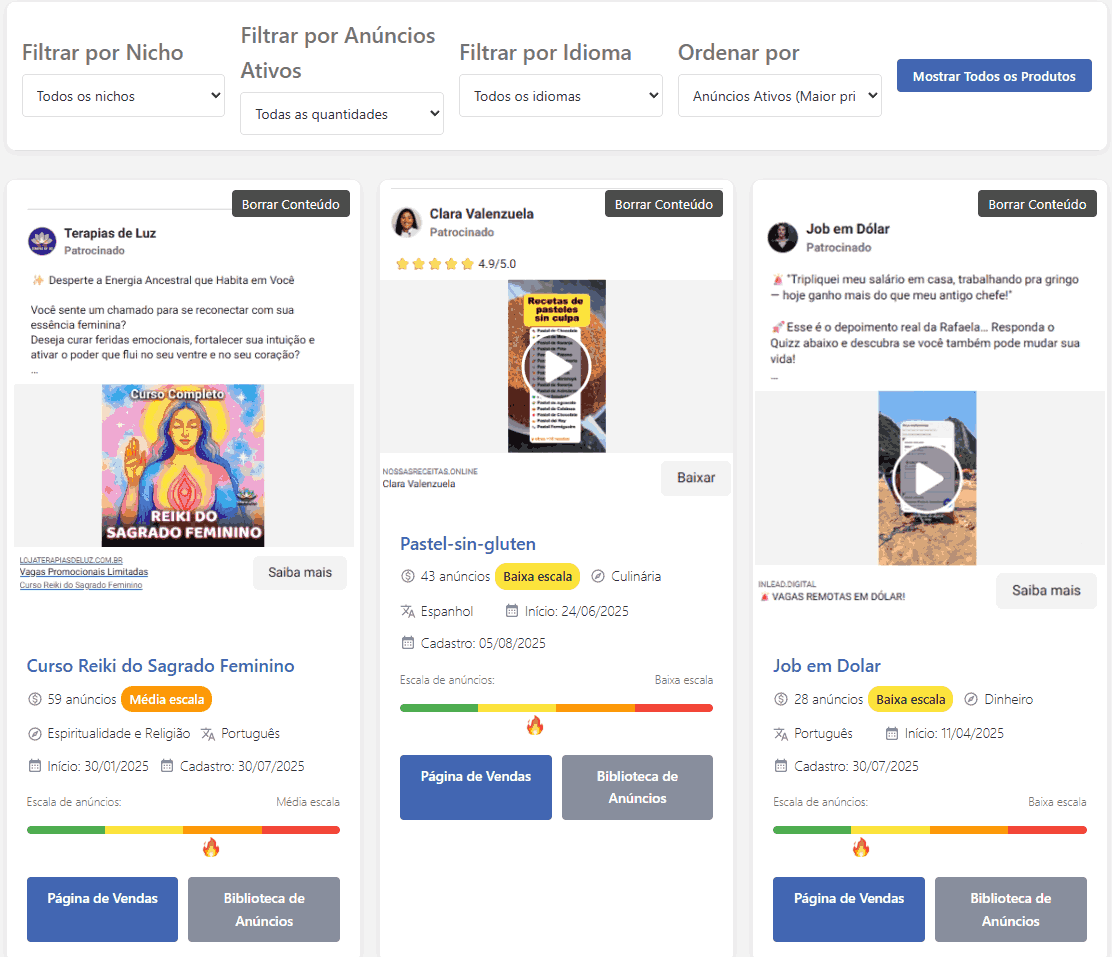This screenshot has width=1112, height=957.
Task: Click the Pastel-sin-gluten ad scale bar
Action: (x=556, y=708)
